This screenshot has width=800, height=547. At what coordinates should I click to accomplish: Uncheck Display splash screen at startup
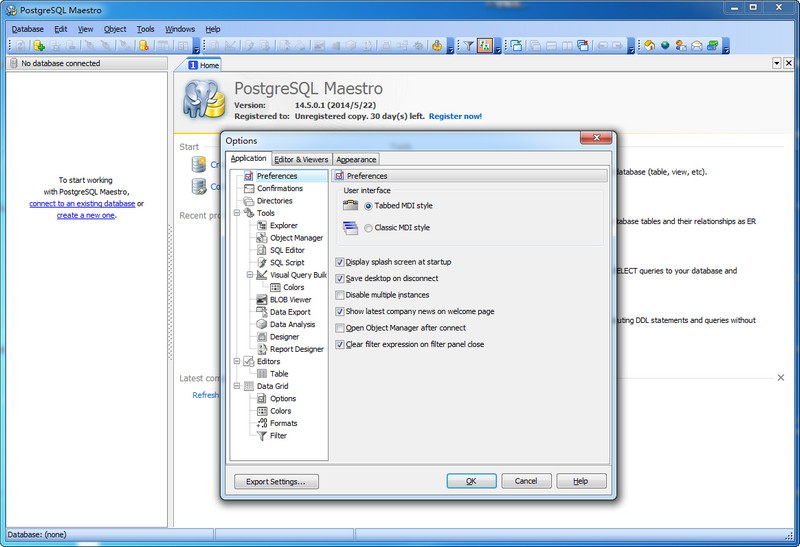(x=340, y=262)
